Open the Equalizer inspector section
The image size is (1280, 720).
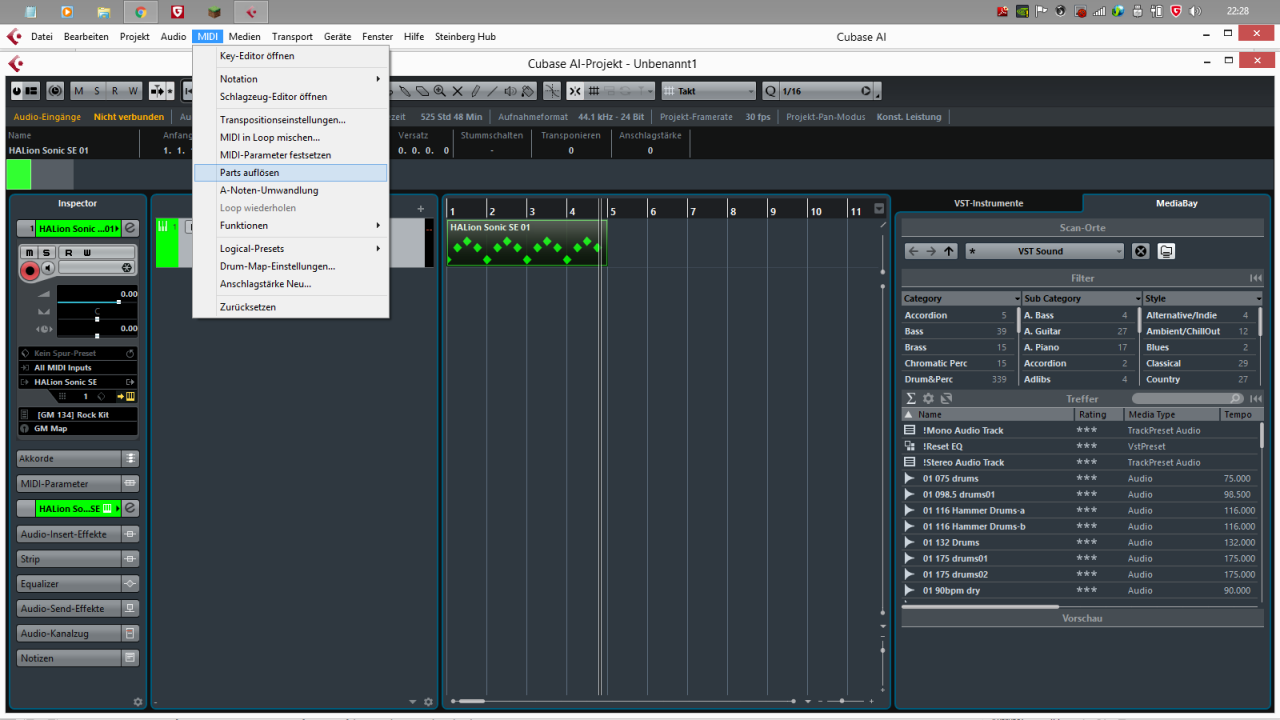pos(78,583)
